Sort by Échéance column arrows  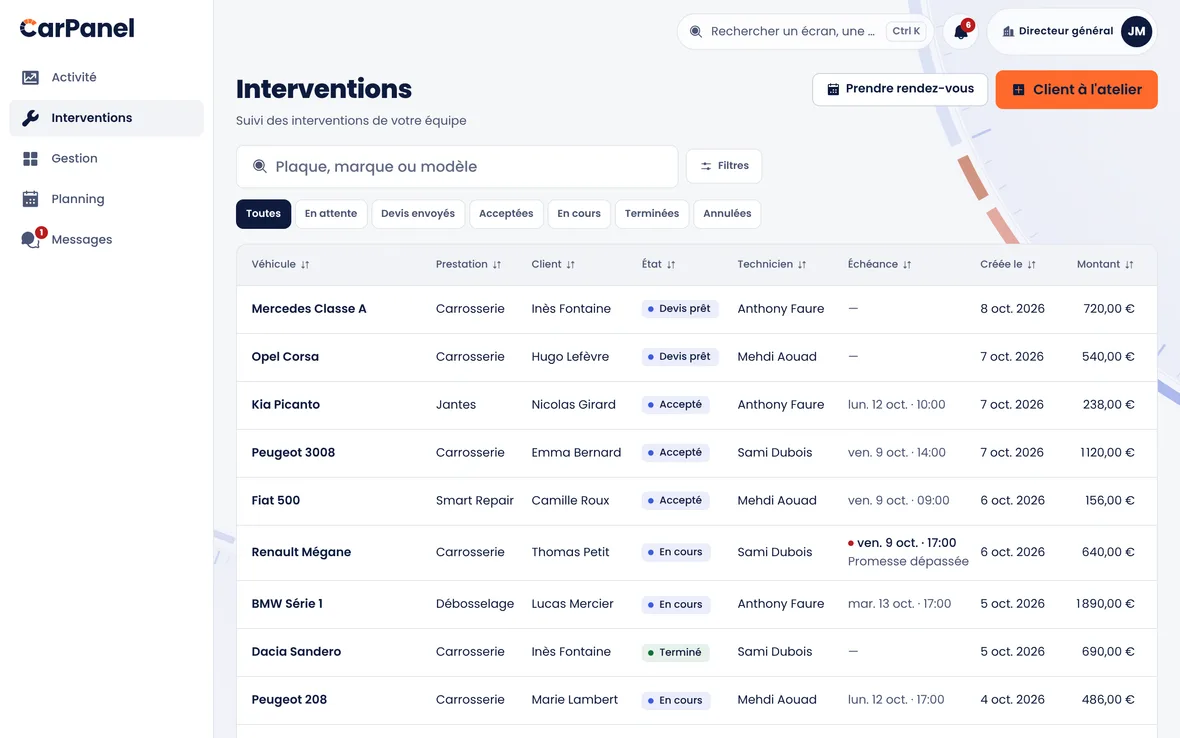(x=907, y=265)
